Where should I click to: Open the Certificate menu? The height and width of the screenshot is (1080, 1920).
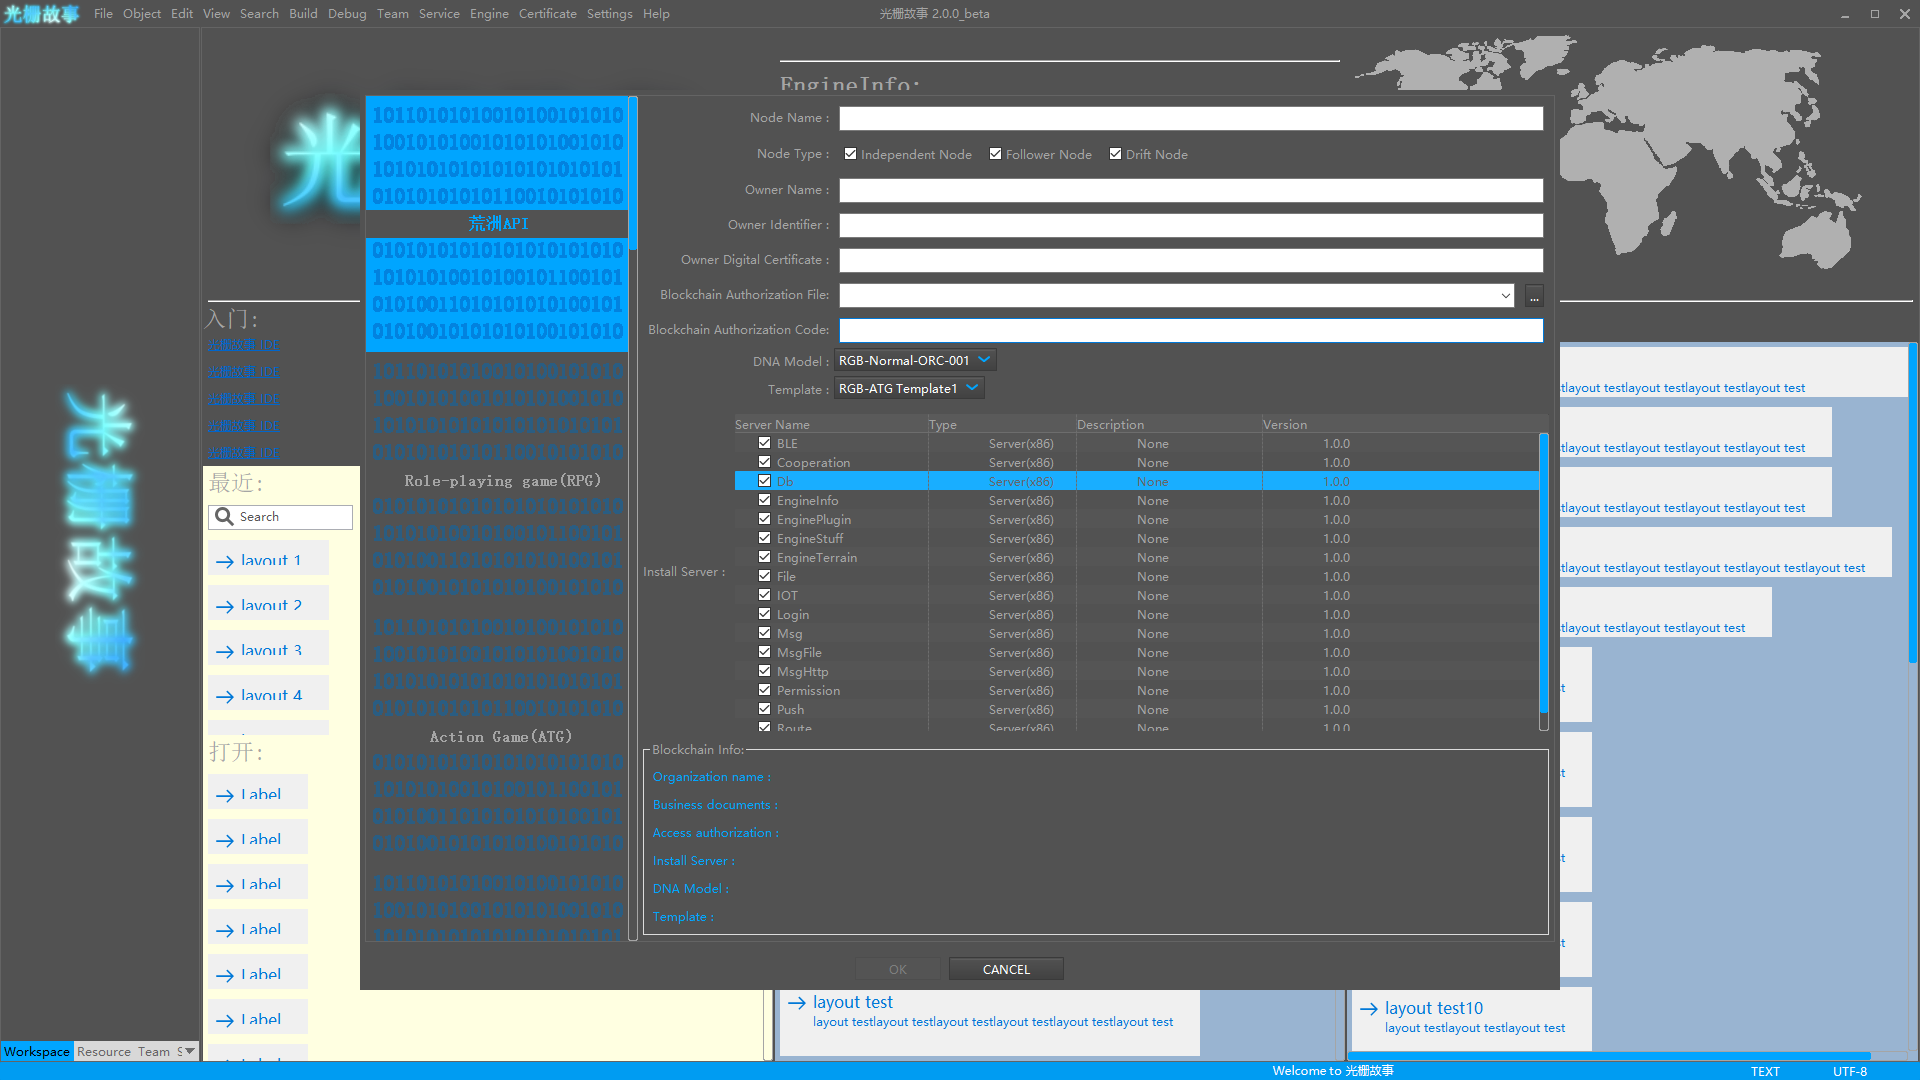click(547, 14)
